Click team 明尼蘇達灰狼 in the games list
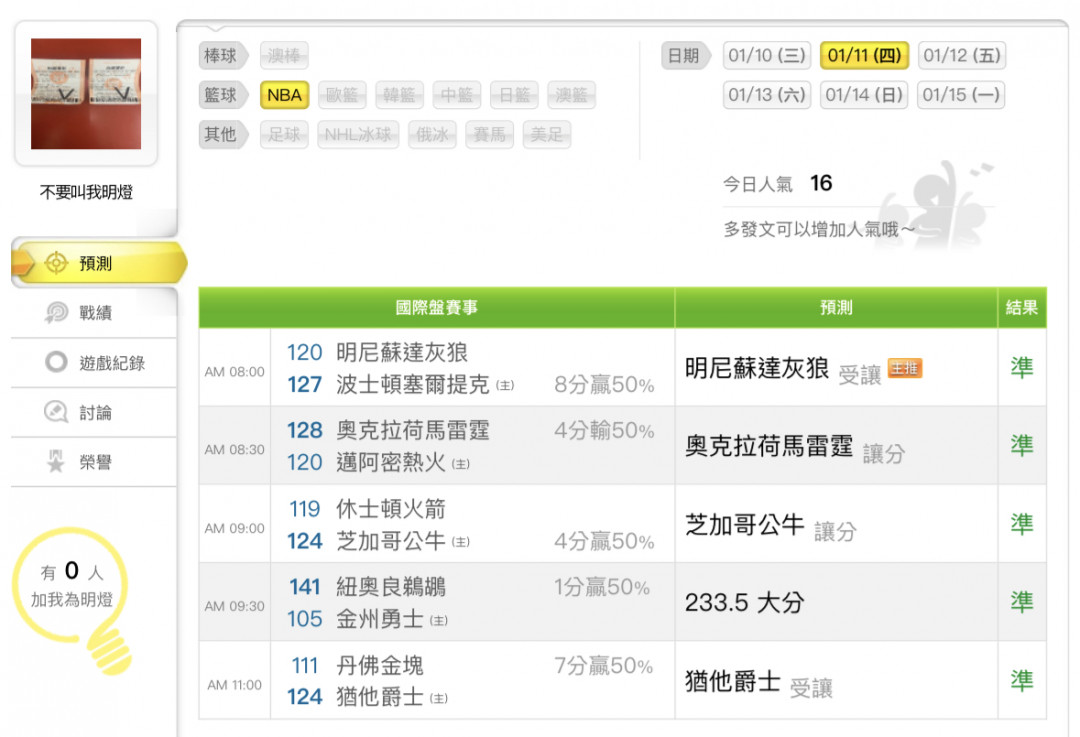Image resolution: width=1080 pixels, height=737 pixels. 402,353
